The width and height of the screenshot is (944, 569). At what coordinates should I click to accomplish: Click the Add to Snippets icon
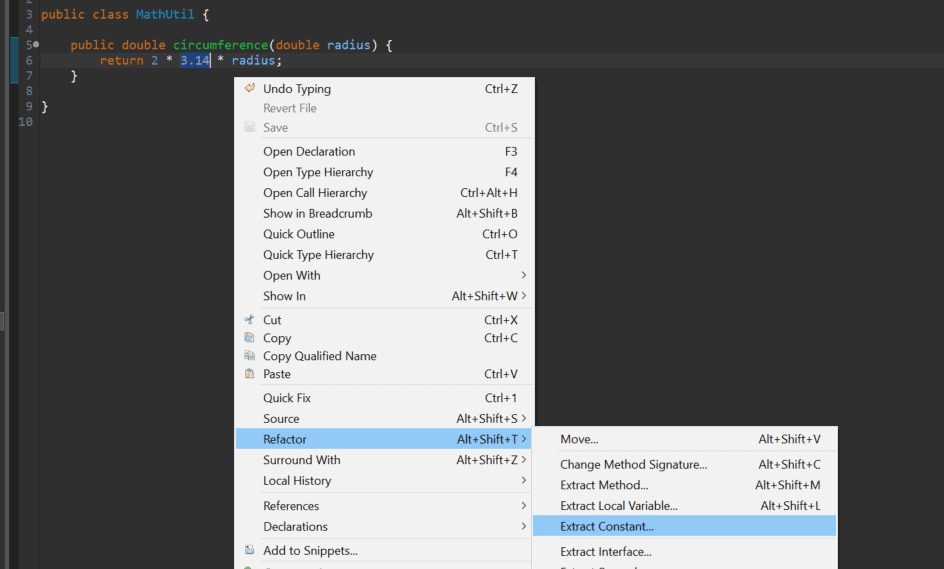pos(249,550)
